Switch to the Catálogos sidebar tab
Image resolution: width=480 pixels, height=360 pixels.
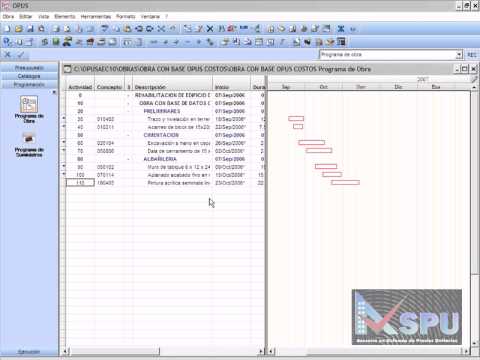point(29,76)
